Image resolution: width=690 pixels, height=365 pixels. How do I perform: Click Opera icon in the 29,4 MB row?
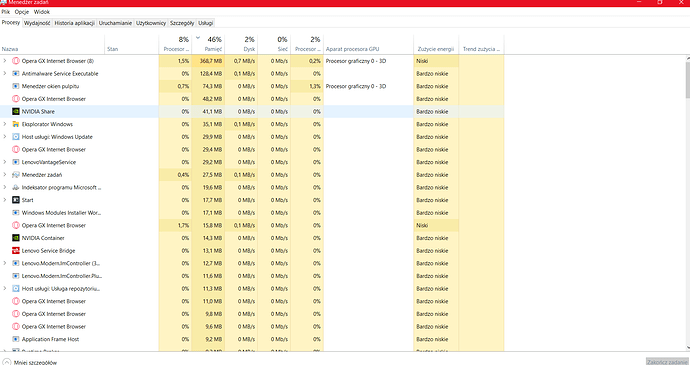16,149
